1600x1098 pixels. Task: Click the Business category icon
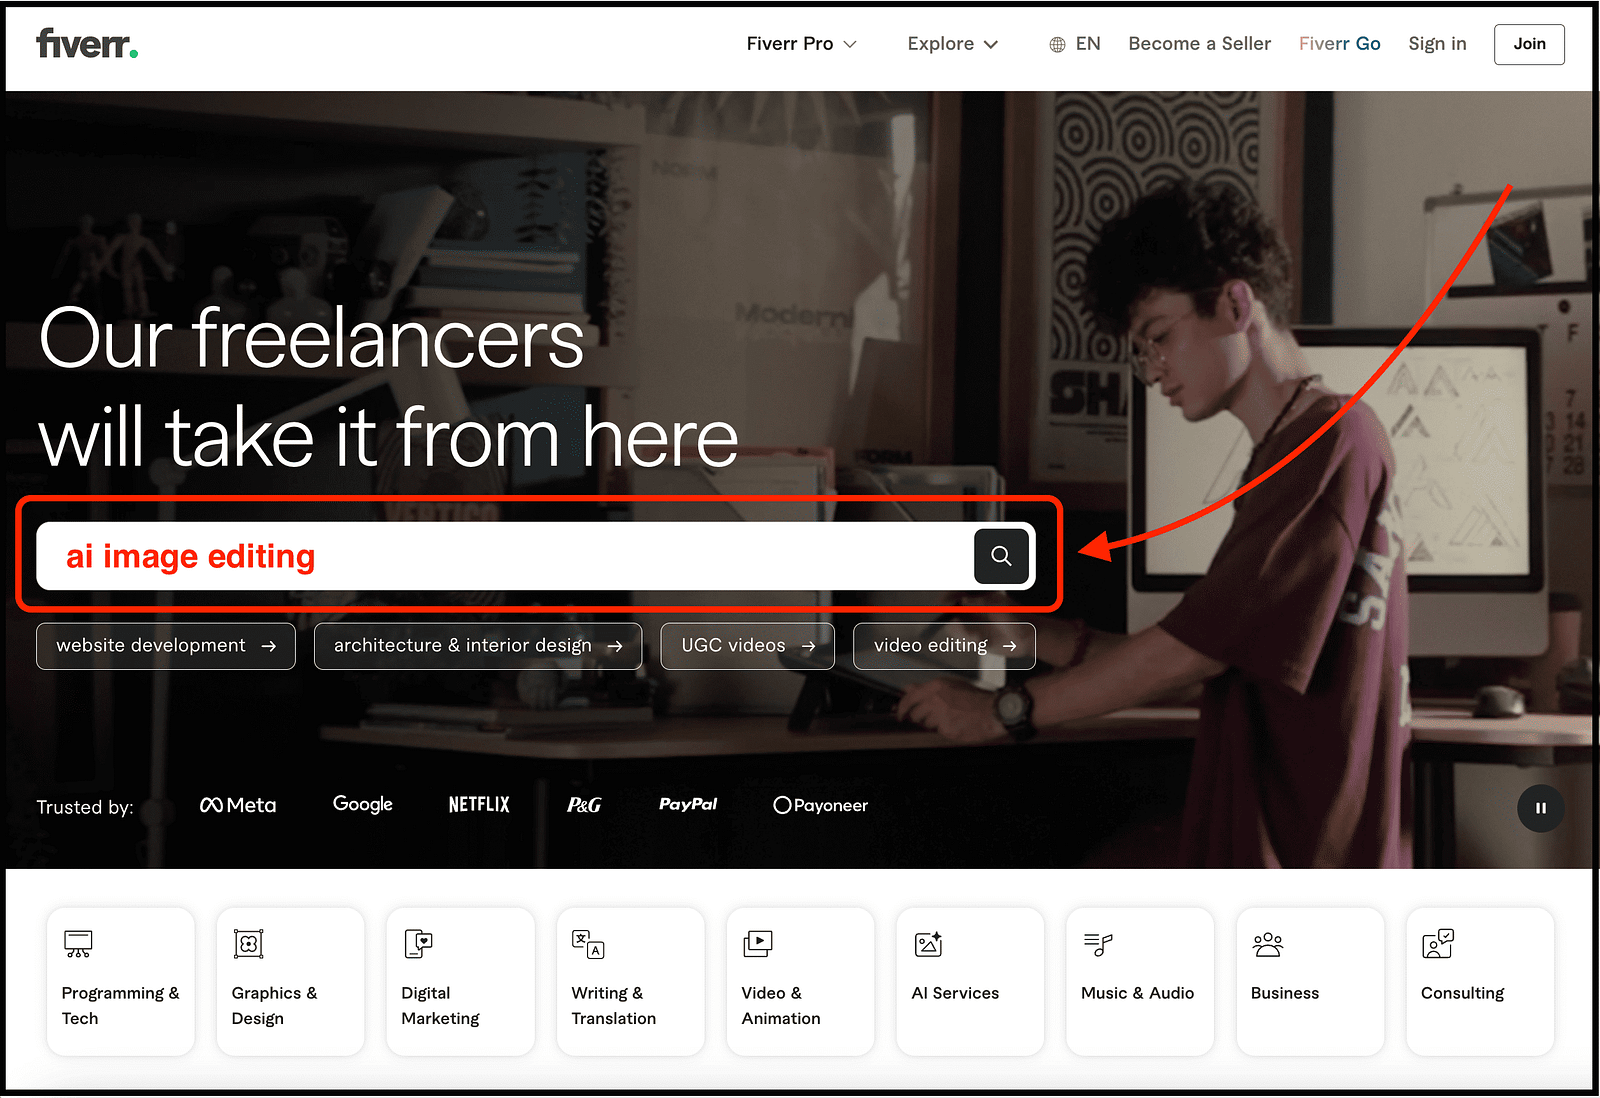click(1268, 944)
